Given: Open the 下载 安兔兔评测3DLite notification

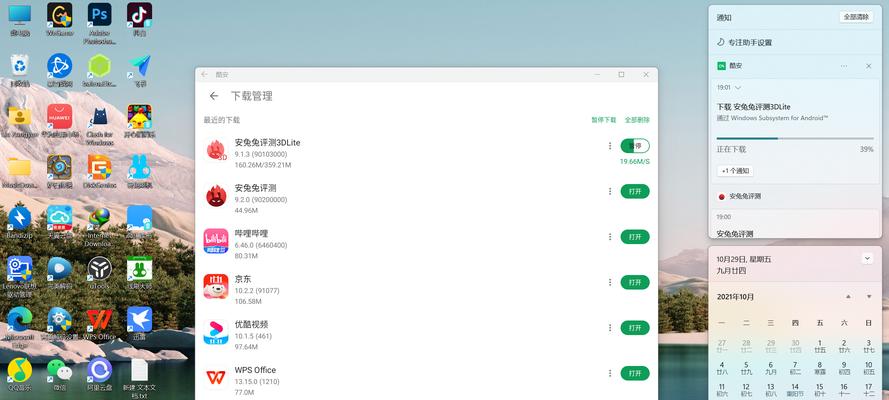Looking at the screenshot, I should click(753, 107).
